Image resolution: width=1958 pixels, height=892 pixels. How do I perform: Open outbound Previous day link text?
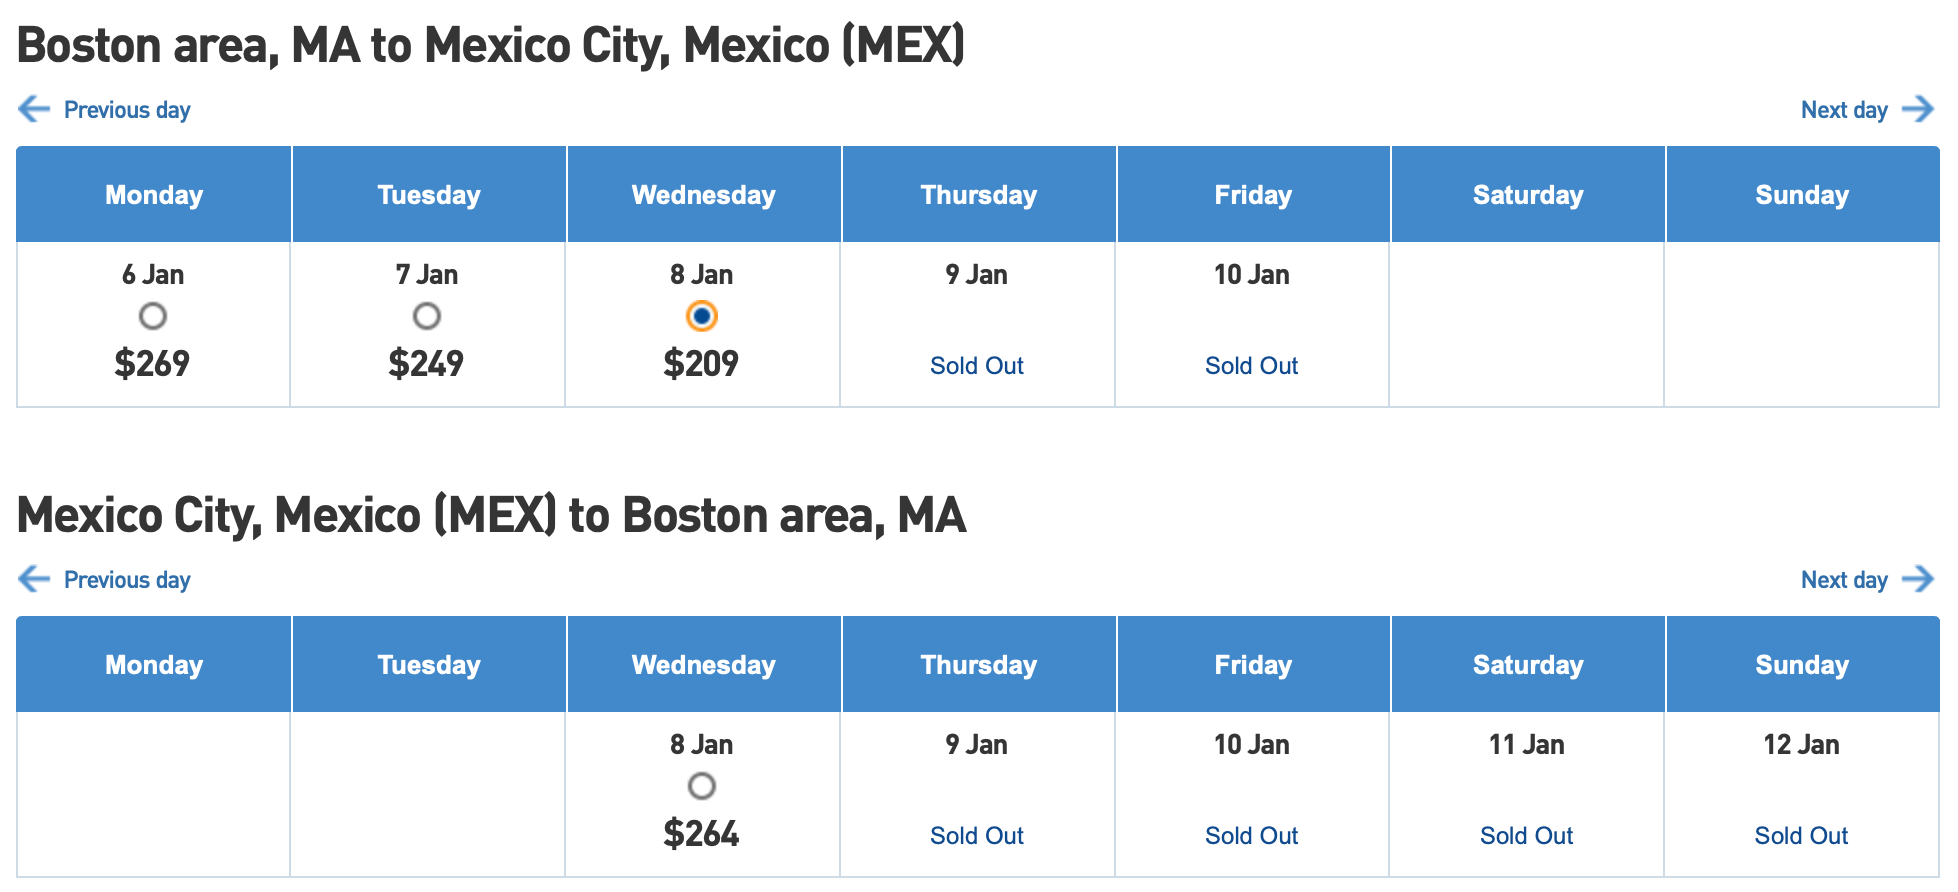(x=127, y=110)
